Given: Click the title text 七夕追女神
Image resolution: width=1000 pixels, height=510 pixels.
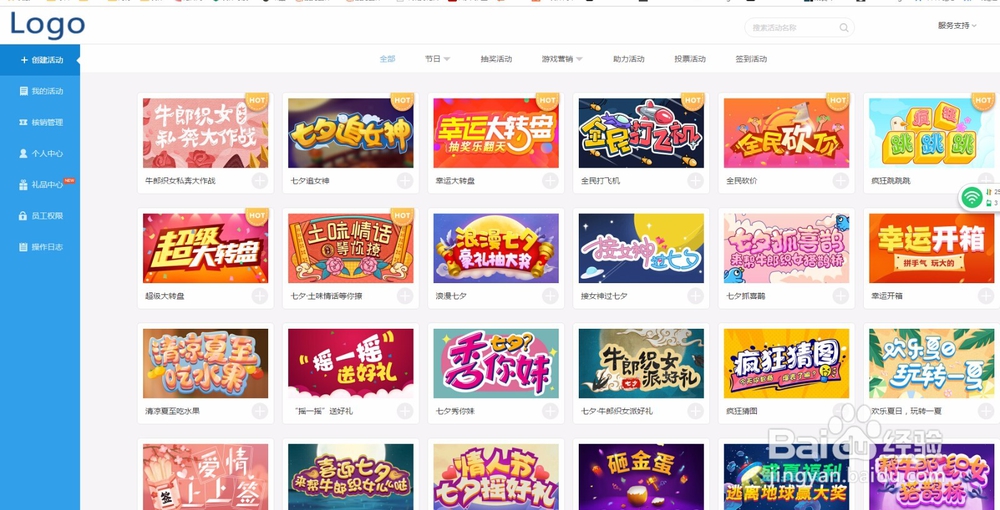Looking at the screenshot, I should point(310,181).
